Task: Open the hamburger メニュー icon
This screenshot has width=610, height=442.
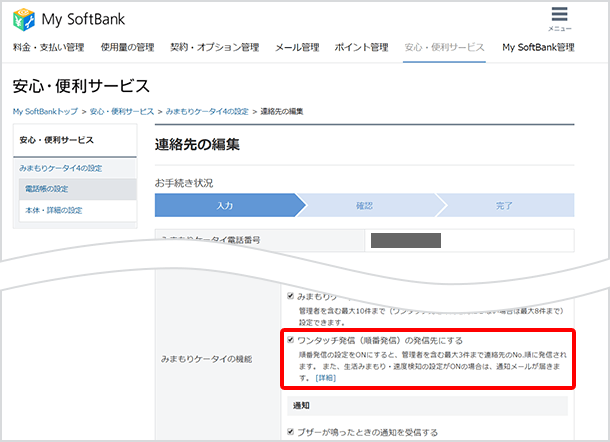Action: 559,19
